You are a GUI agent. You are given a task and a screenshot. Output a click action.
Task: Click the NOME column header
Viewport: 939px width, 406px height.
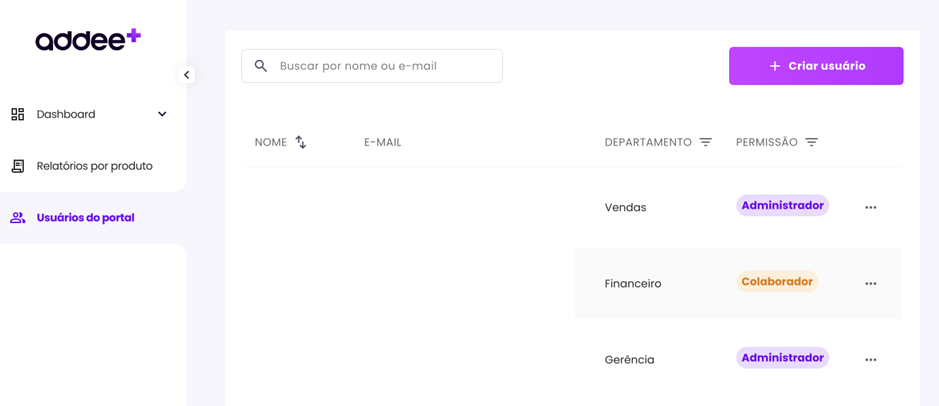tap(271, 143)
